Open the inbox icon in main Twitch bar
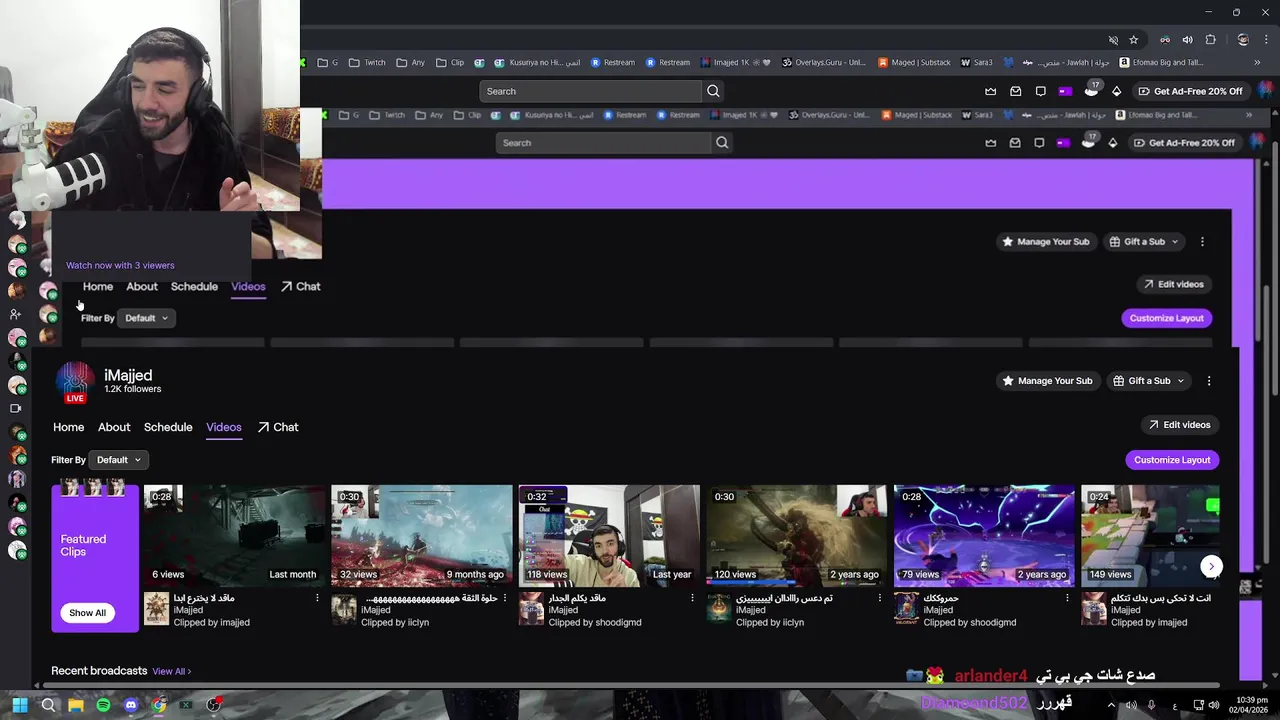The height and width of the screenshot is (720, 1280). click(1015, 91)
